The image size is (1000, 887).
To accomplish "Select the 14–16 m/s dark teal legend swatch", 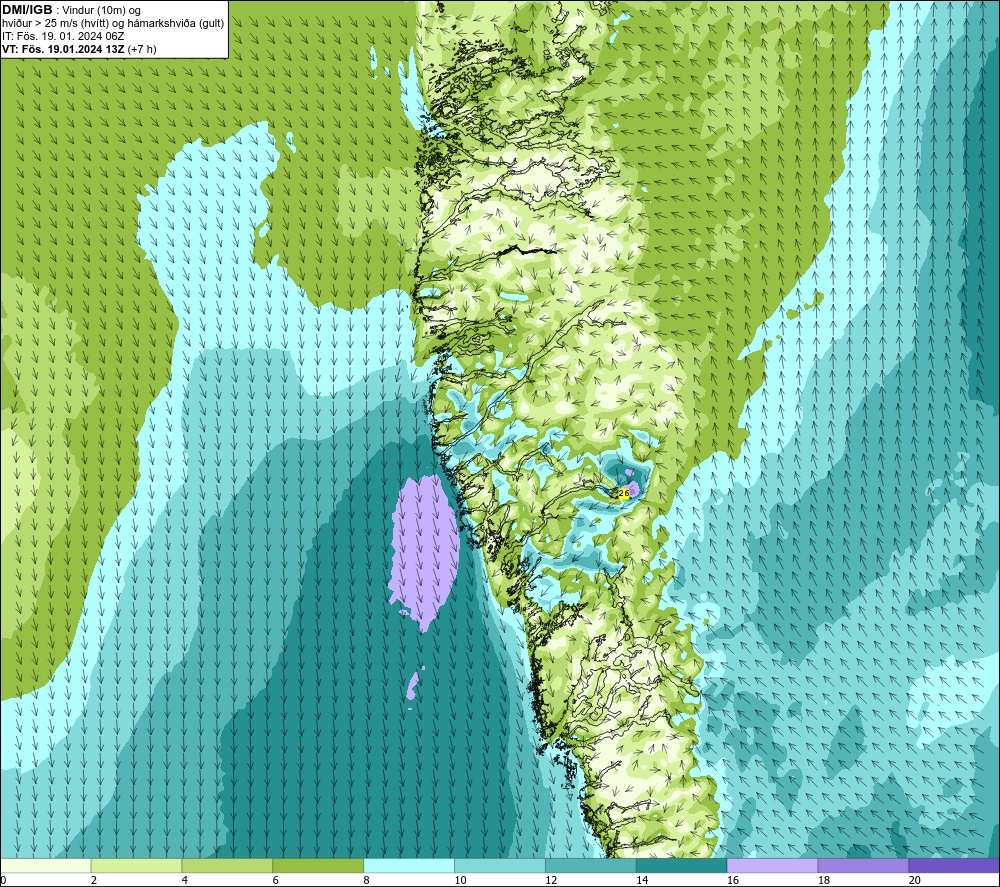I will (x=682, y=865).
